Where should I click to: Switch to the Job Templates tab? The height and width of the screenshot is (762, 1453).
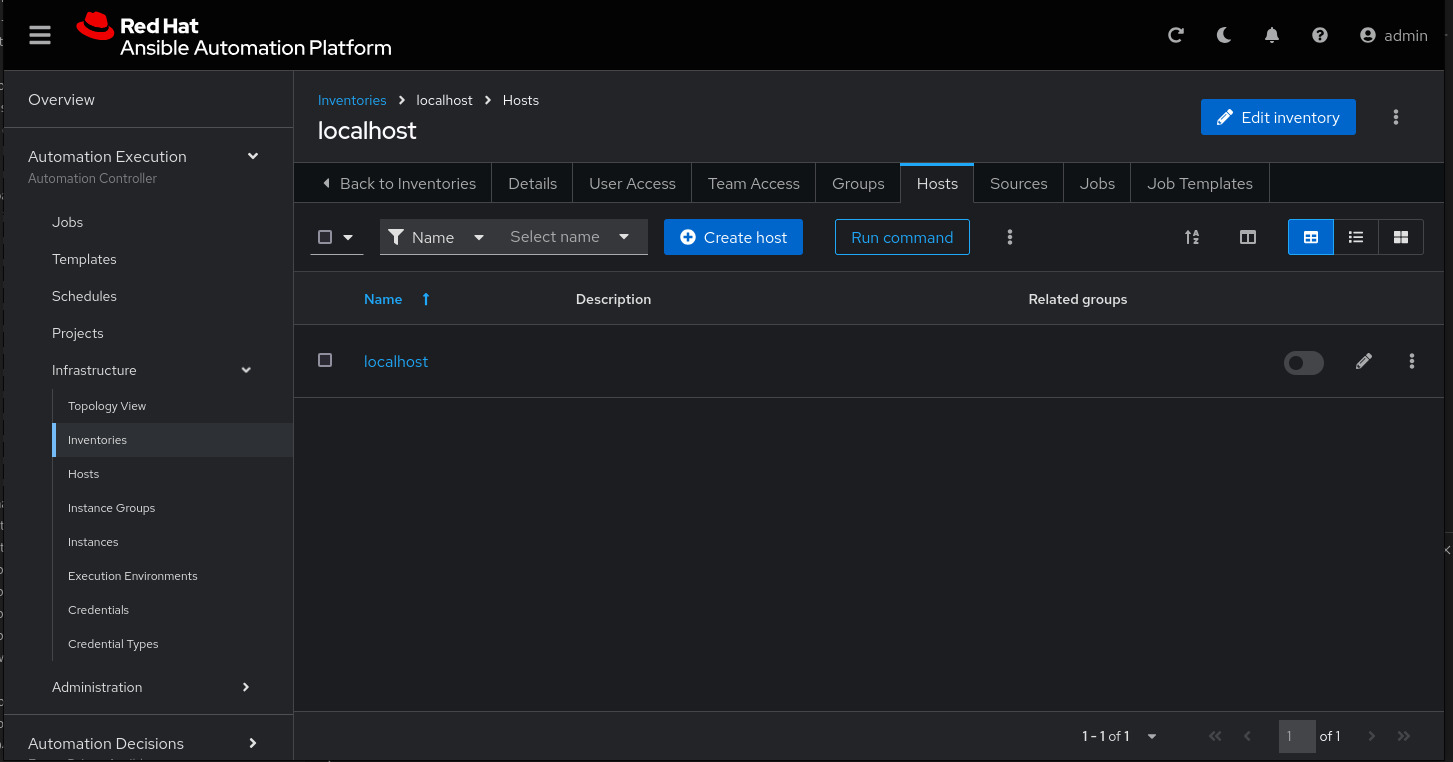tap(1200, 183)
